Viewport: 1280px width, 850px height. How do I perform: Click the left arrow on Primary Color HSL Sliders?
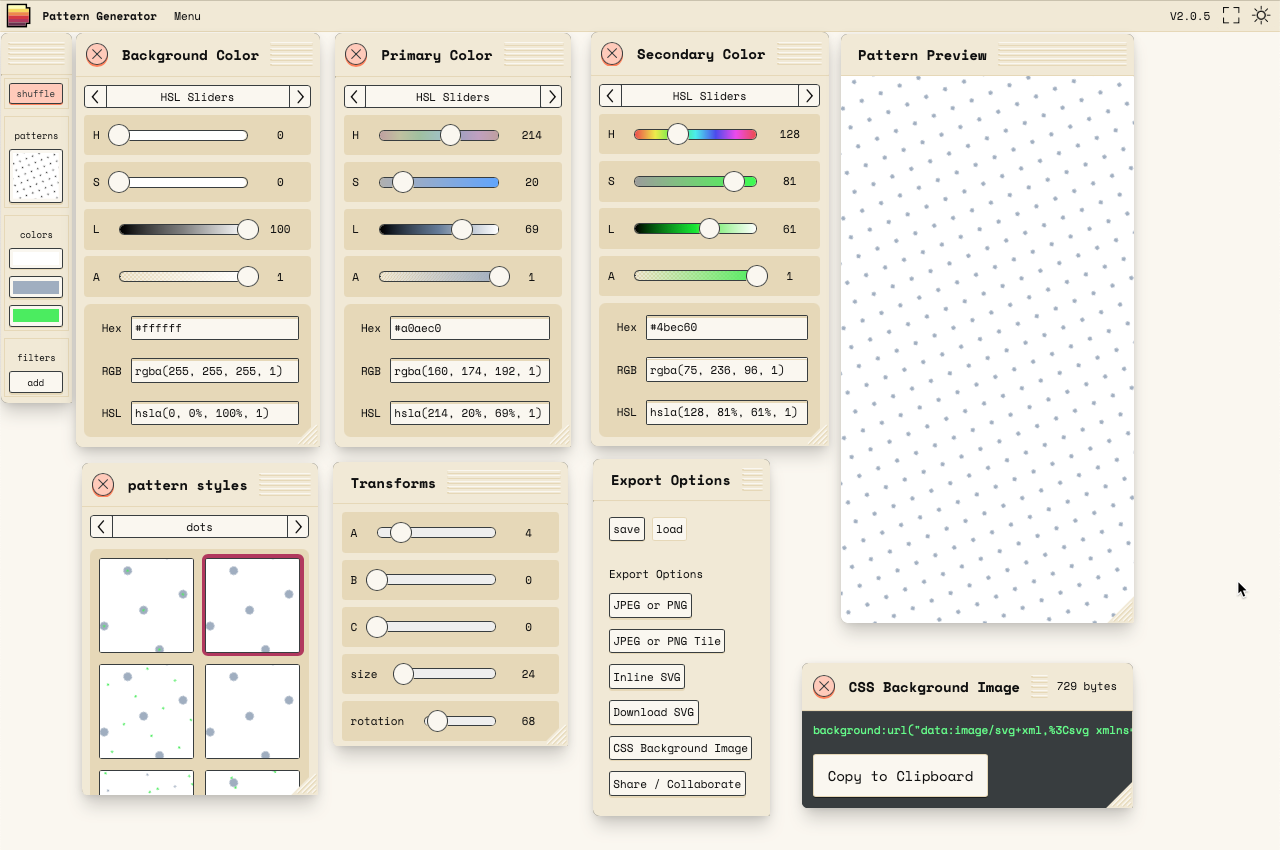(354, 96)
